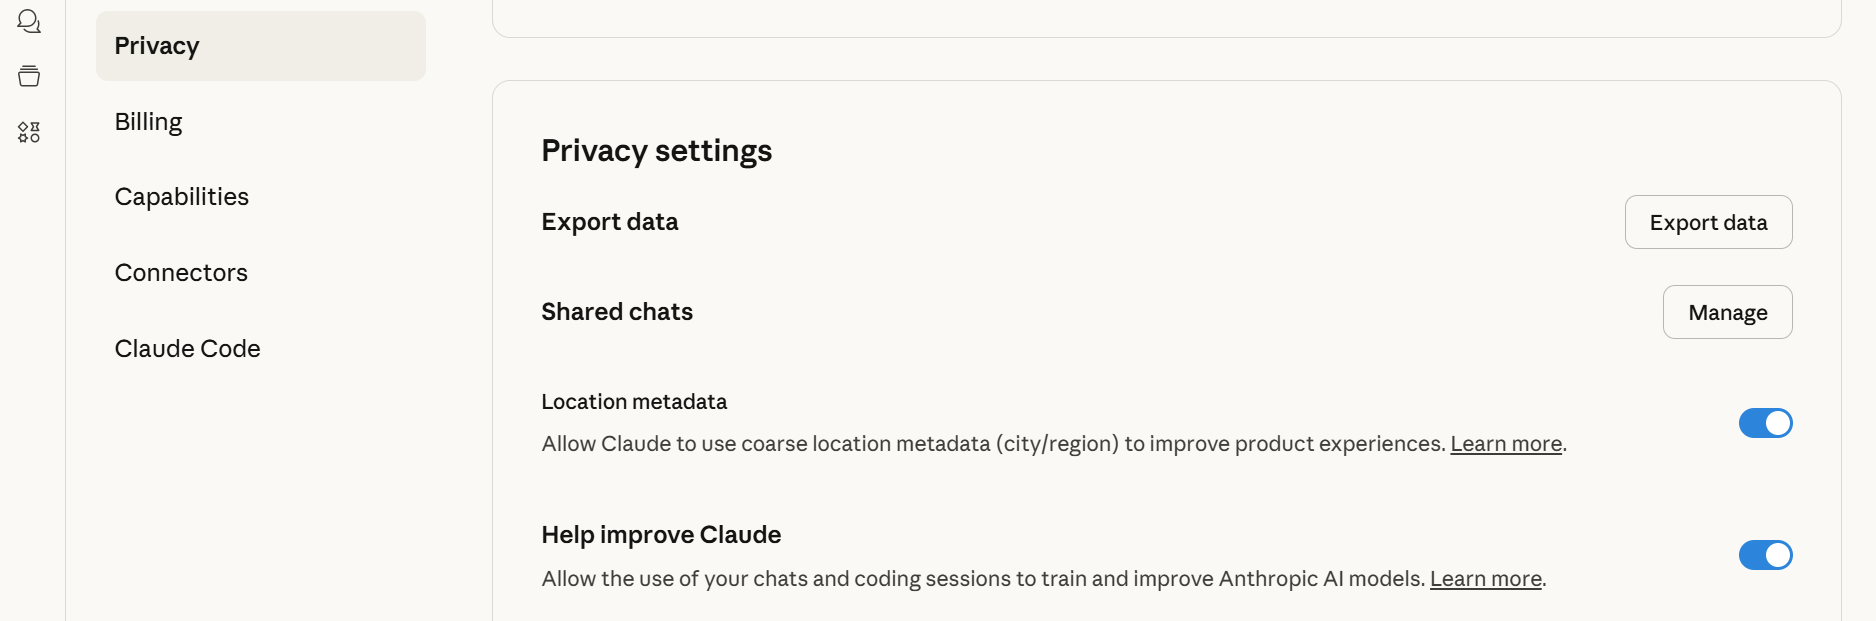Image resolution: width=1876 pixels, height=621 pixels.
Task: Turn off the Help improve Claude toggle
Action: click(1765, 555)
